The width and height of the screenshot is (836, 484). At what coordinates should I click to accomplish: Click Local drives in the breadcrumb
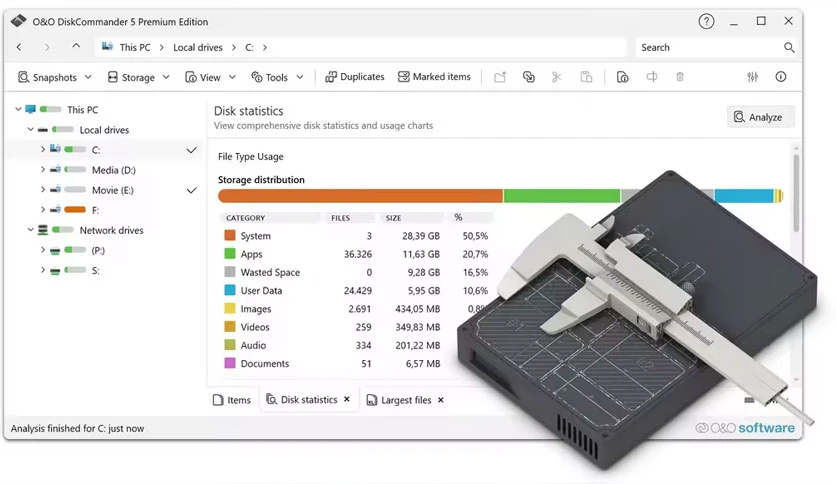198,47
